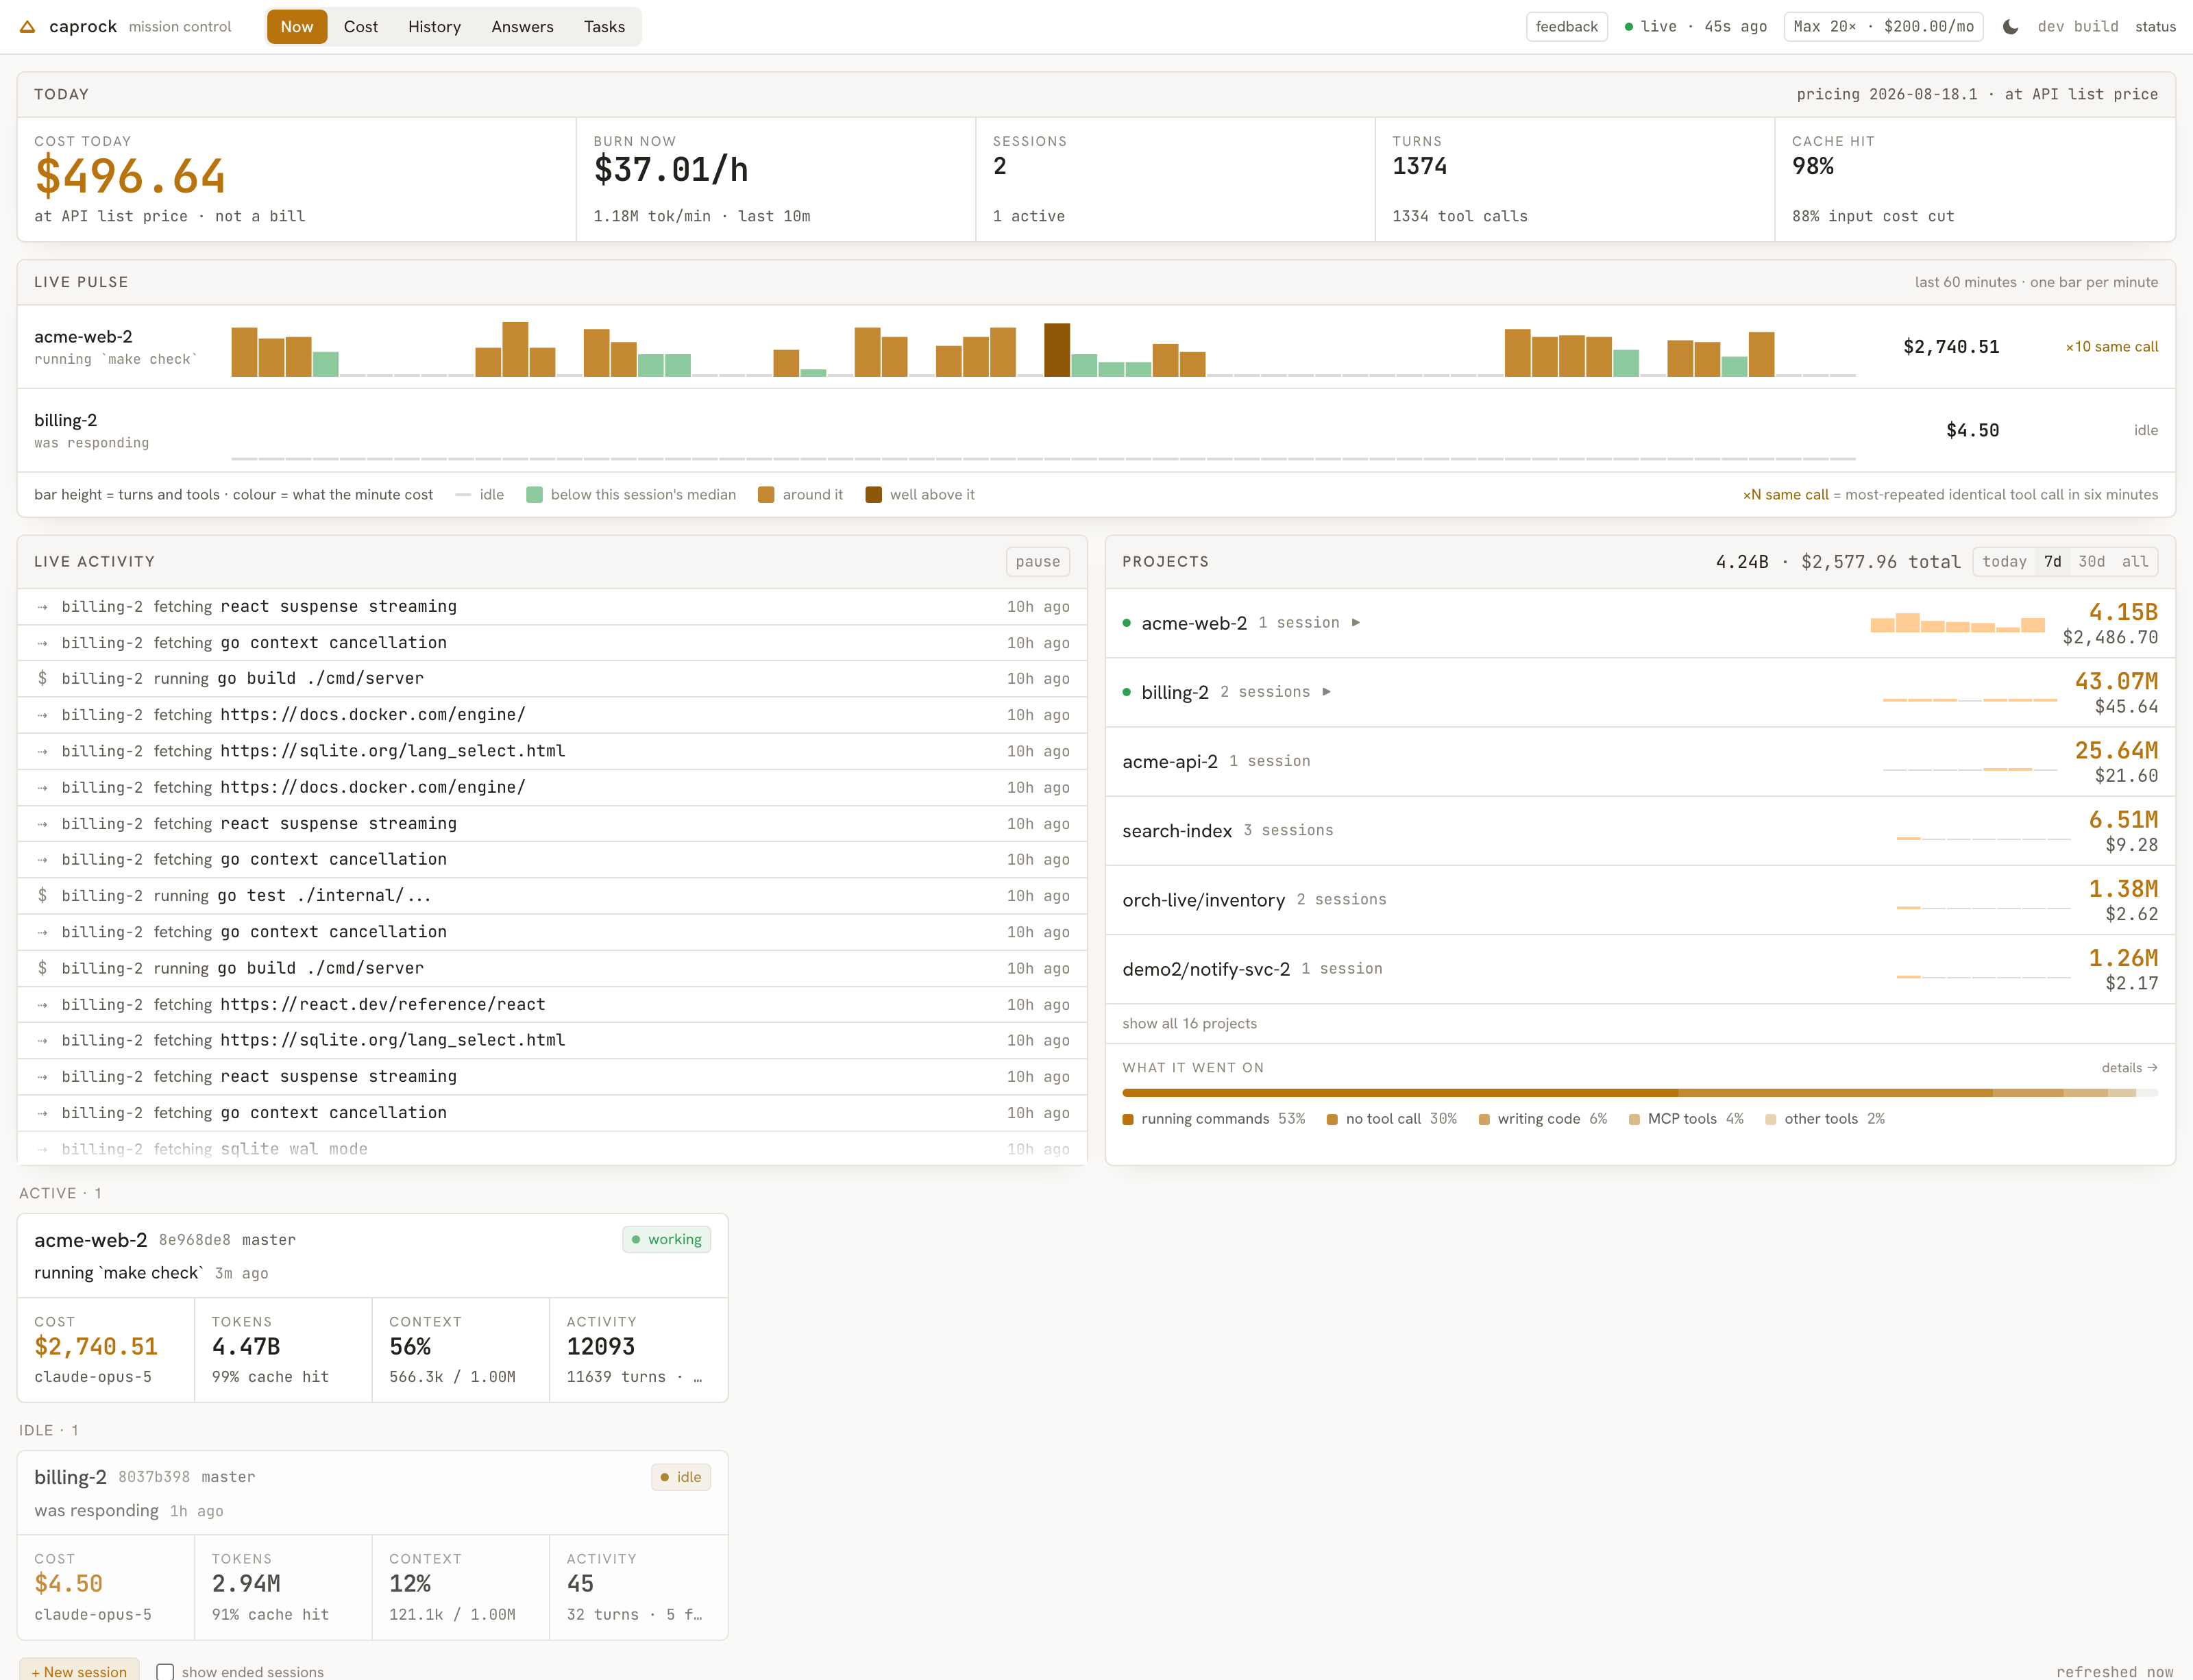This screenshot has width=2193, height=1680.
Task: Click the green live status dot
Action: pyautogui.click(x=1629, y=27)
